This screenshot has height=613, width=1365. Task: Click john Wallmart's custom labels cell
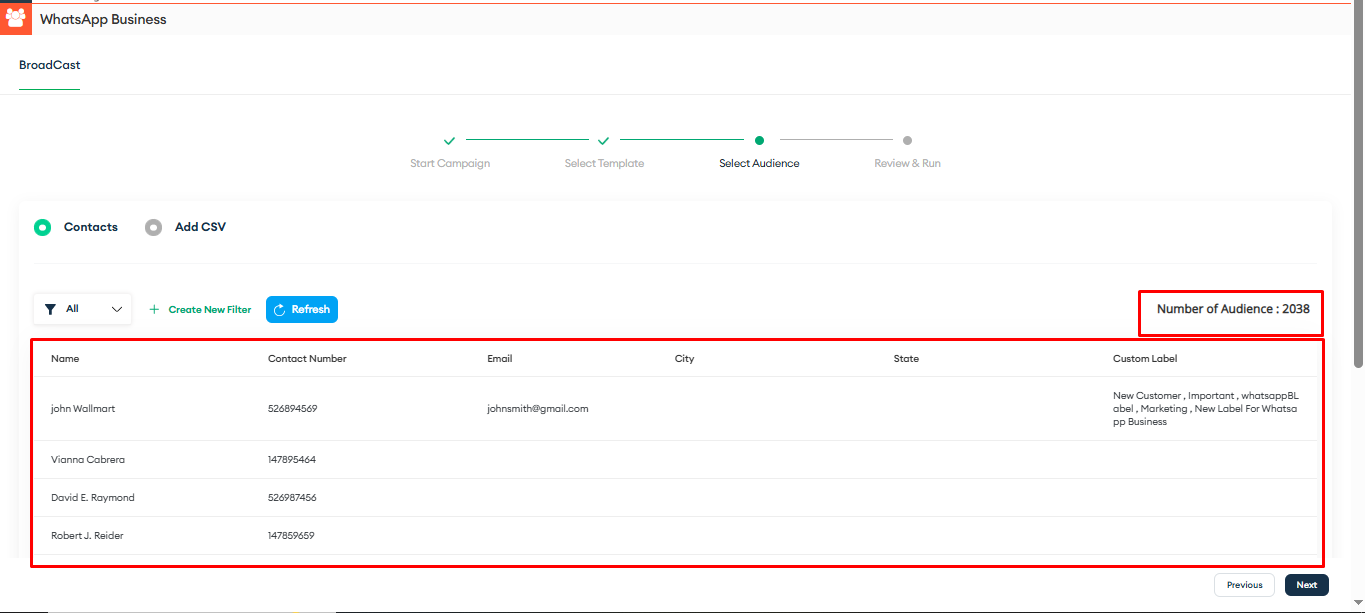pos(1206,409)
